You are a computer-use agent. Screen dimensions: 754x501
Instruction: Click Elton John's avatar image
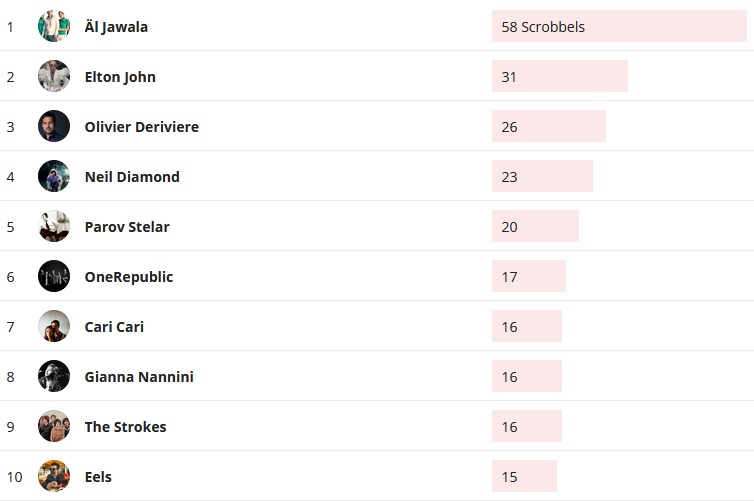[54, 76]
